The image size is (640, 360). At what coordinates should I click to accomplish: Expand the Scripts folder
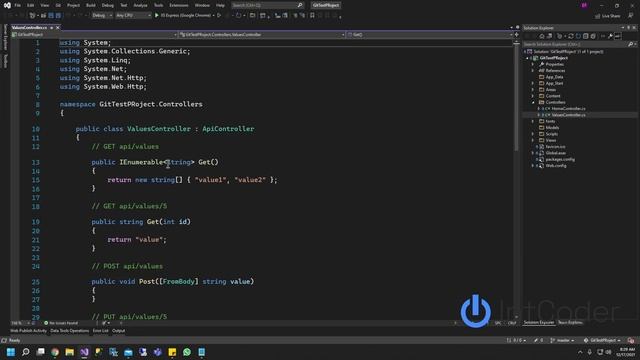point(533,134)
